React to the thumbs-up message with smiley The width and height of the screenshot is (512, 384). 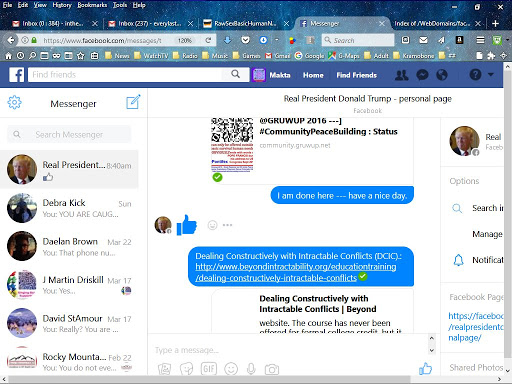(x=212, y=225)
